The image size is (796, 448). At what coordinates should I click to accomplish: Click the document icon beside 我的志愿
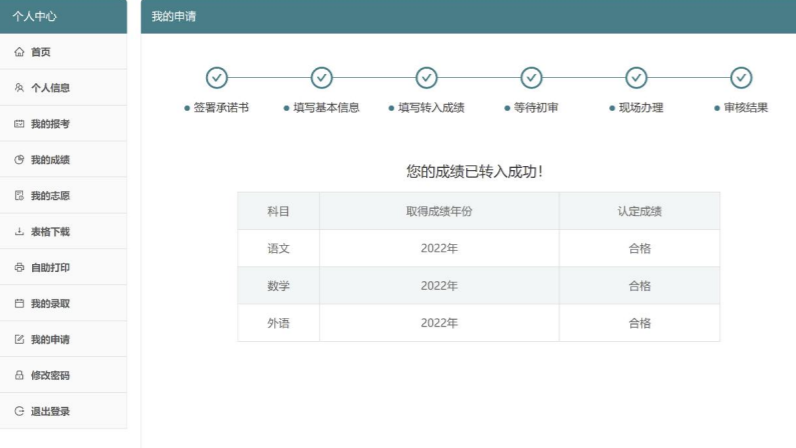[x=19, y=196]
